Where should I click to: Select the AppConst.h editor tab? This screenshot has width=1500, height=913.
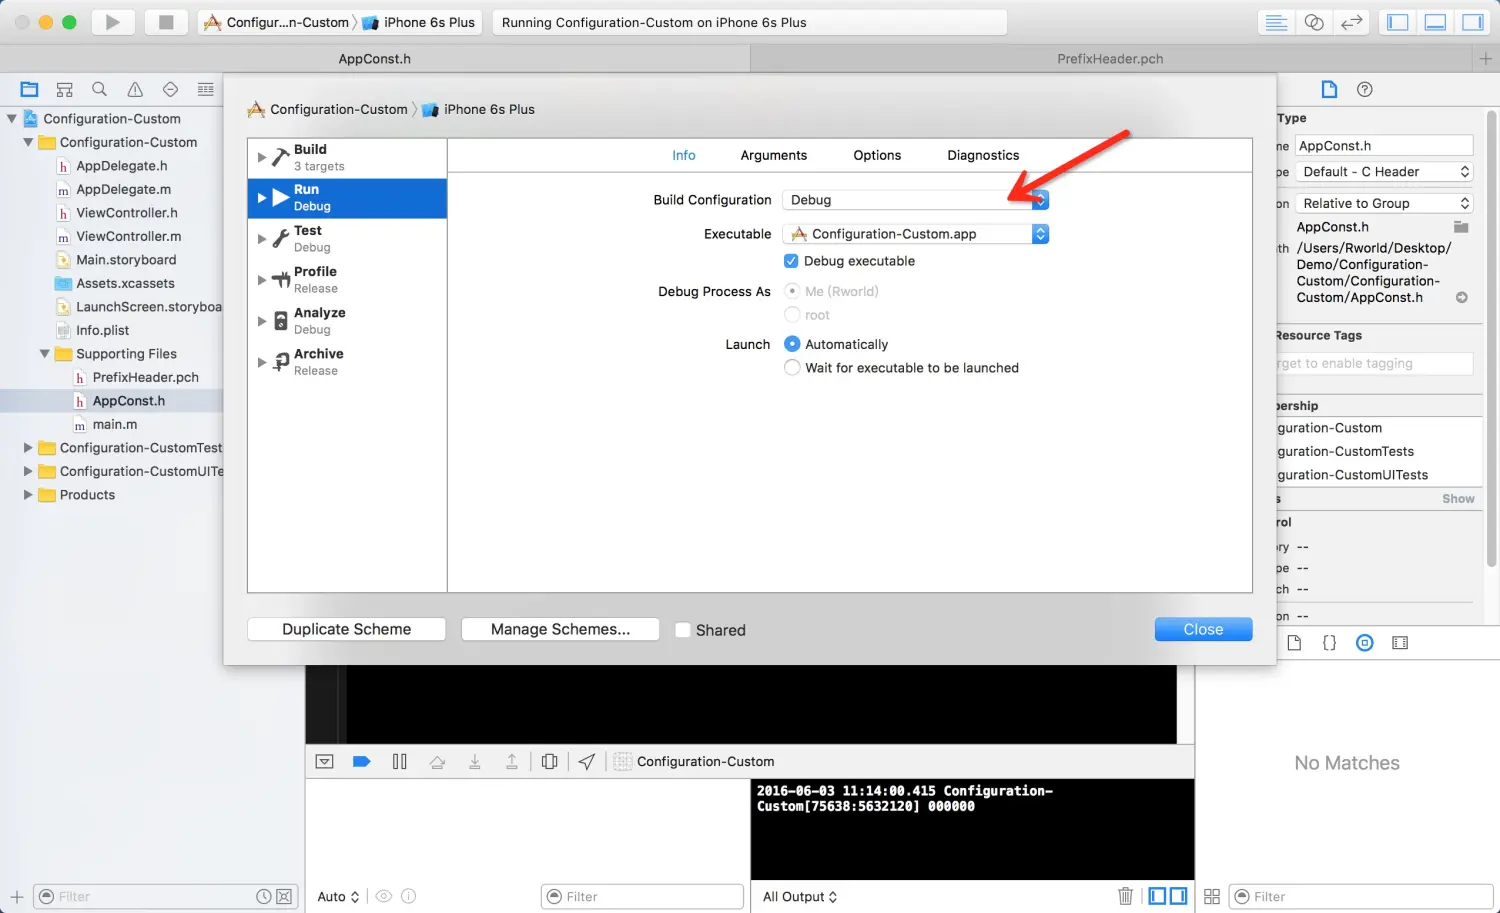coord(375,59)
